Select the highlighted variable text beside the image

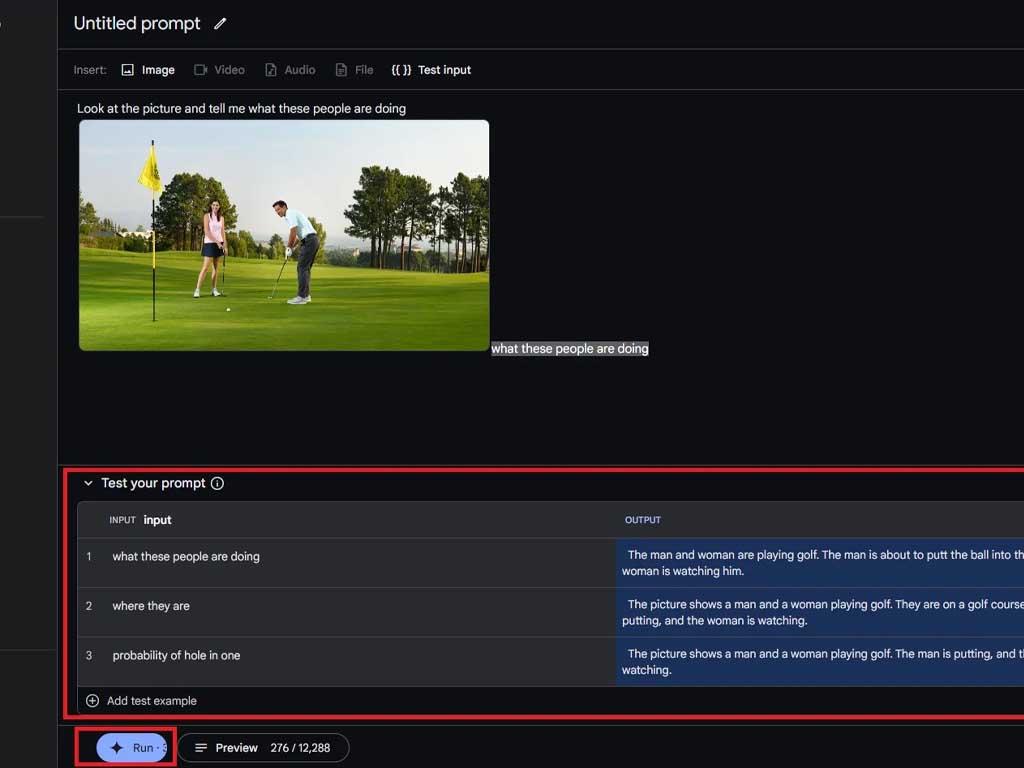tap(569, 349)
